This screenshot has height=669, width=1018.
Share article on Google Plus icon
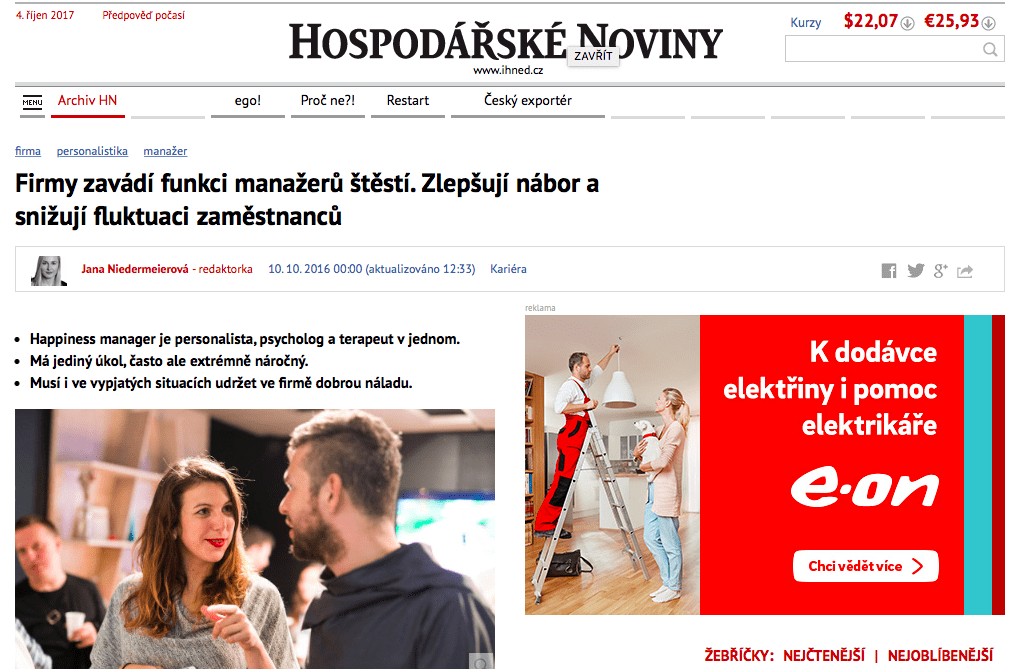pyautogui.click(x=941, y=271)
